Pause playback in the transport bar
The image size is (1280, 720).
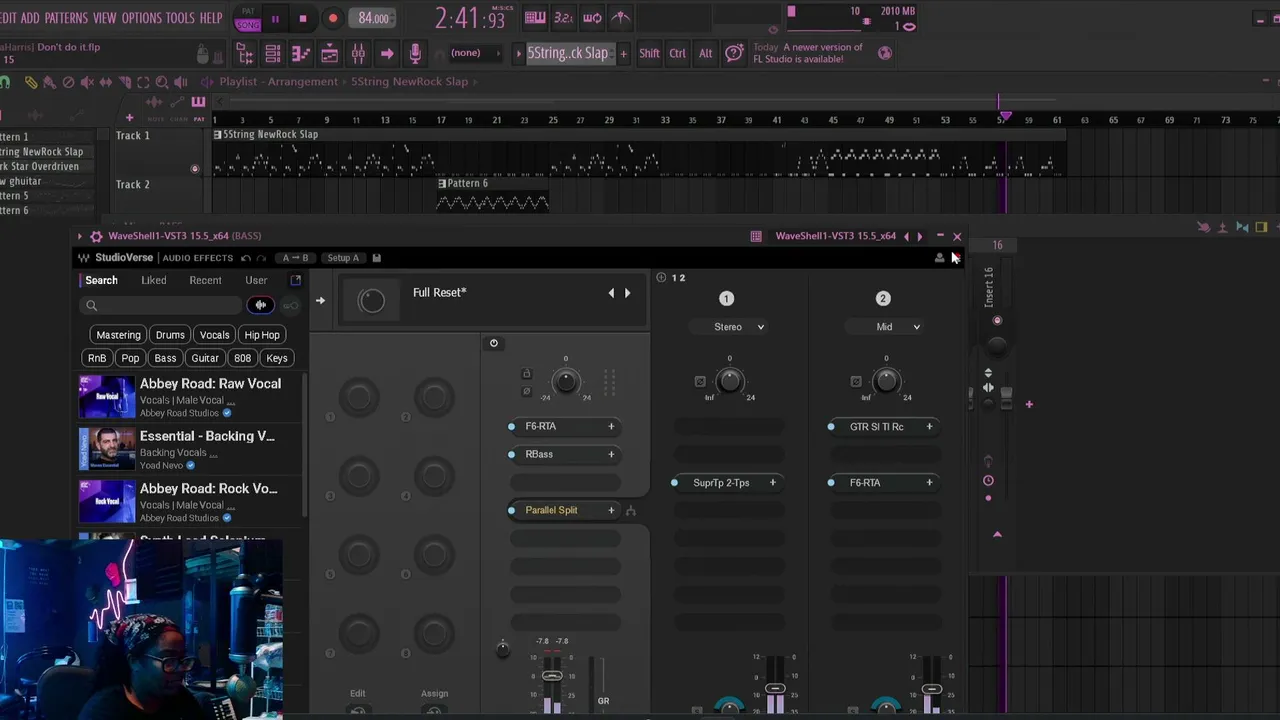[x=275, y=18]
